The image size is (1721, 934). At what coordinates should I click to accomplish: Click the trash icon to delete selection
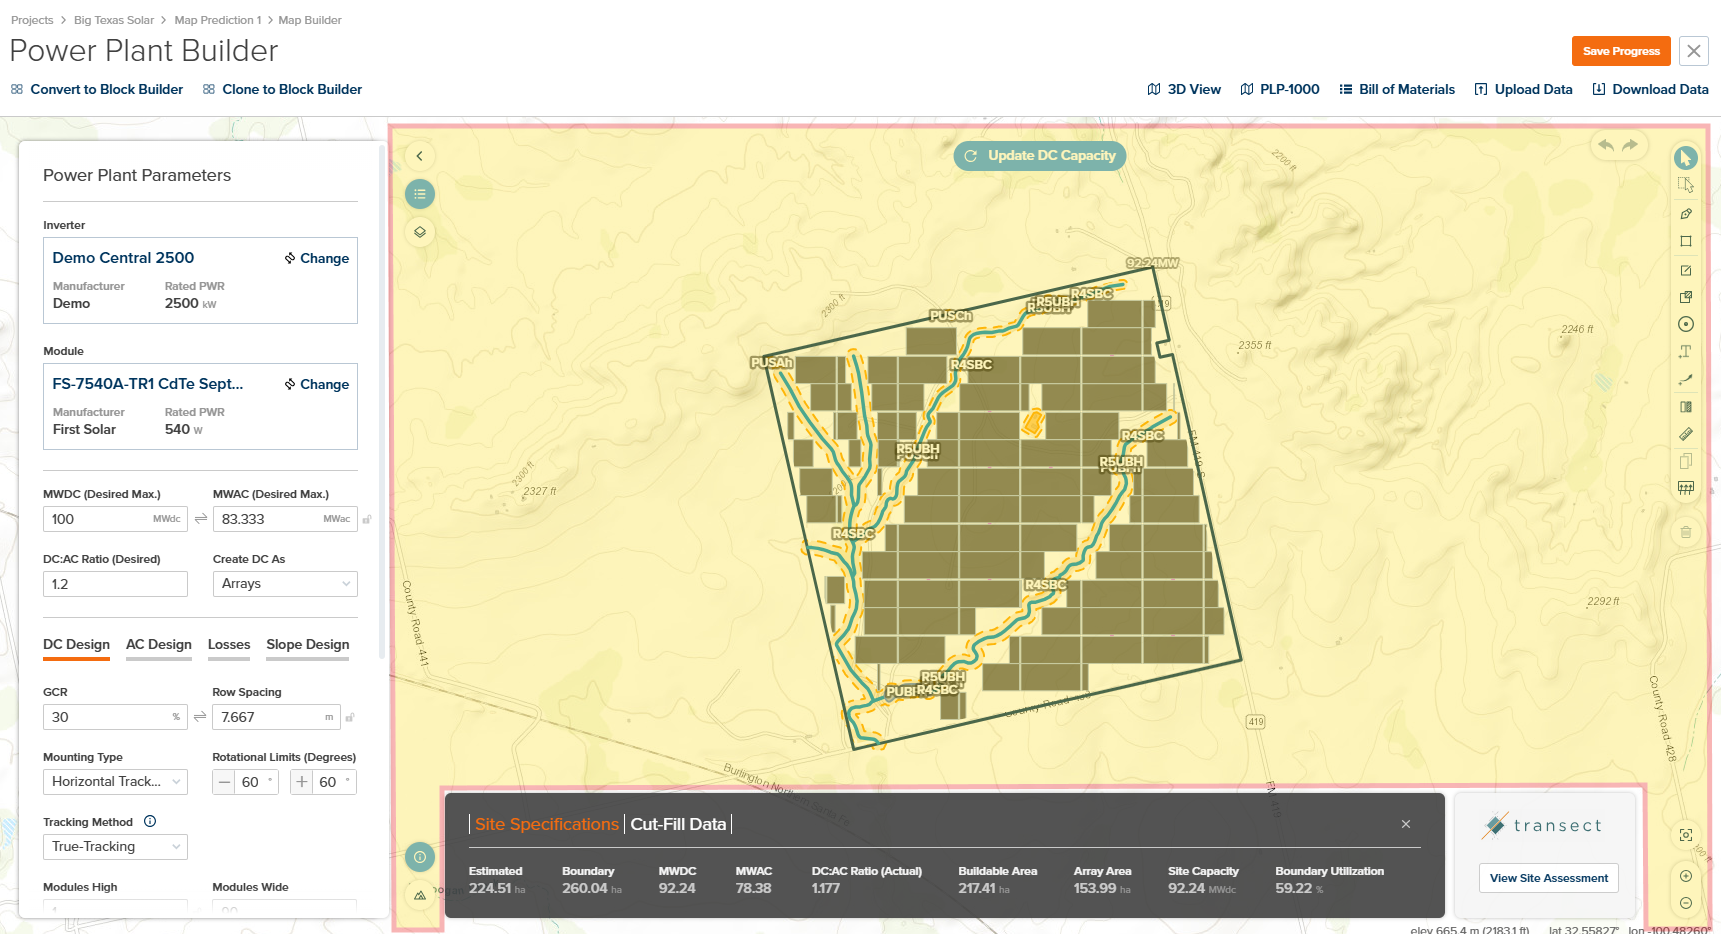click(x=1686, y=532)
